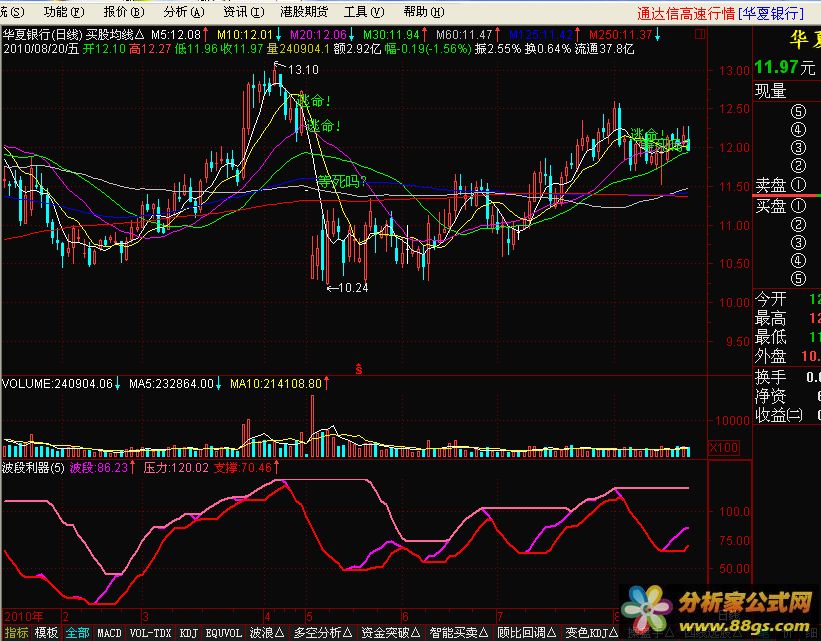This screenshot has height=641, width=821.
Task: Open the 功能(F) menu
Action: [x=63, y=12]
